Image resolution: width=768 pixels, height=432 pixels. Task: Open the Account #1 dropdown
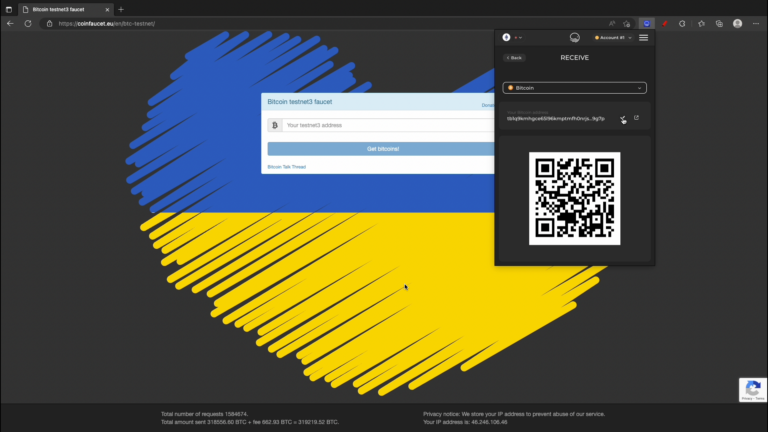(613, 38)
